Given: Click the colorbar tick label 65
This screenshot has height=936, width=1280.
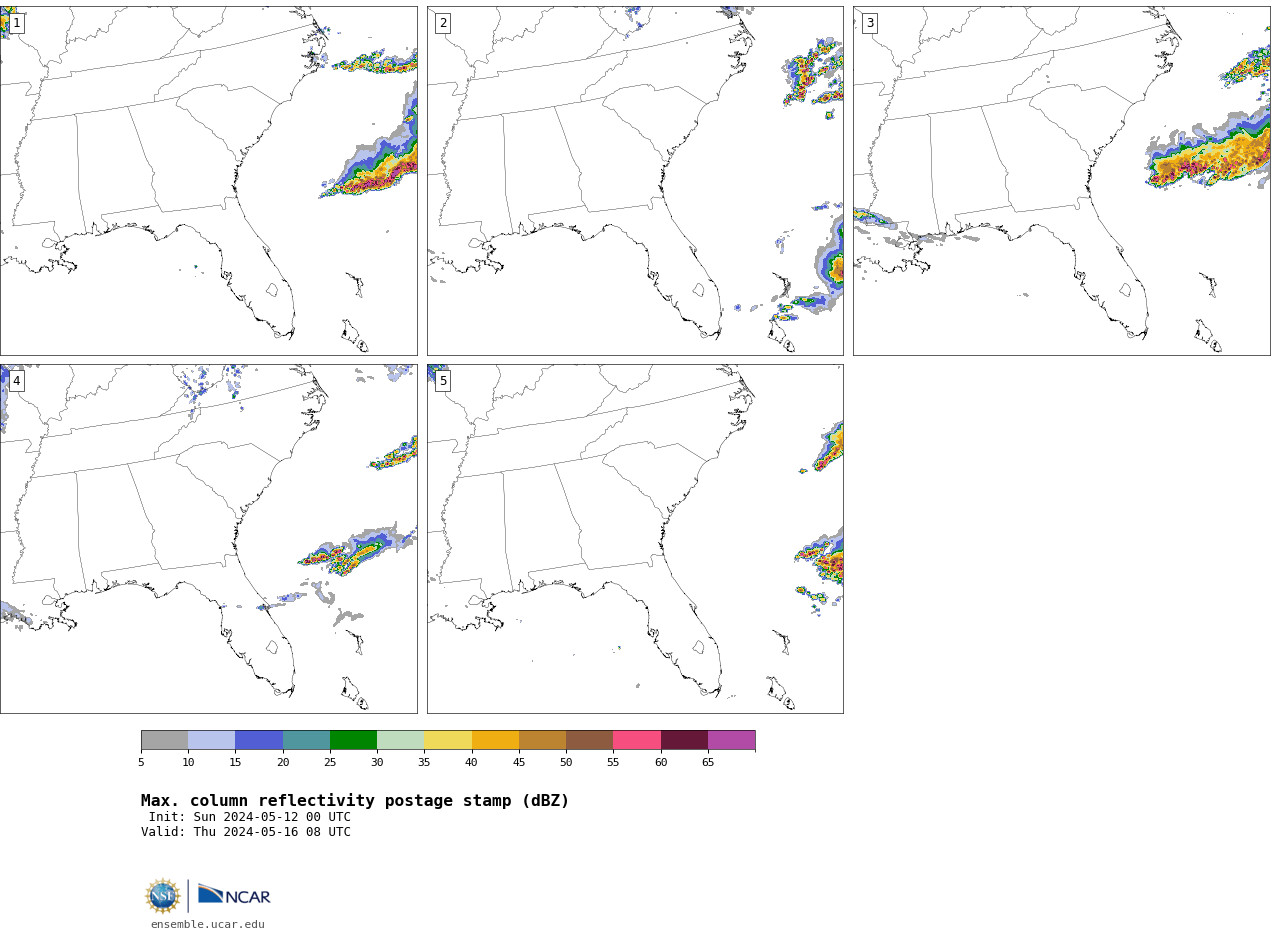Looking at the screenshot, I should (708, 763).
